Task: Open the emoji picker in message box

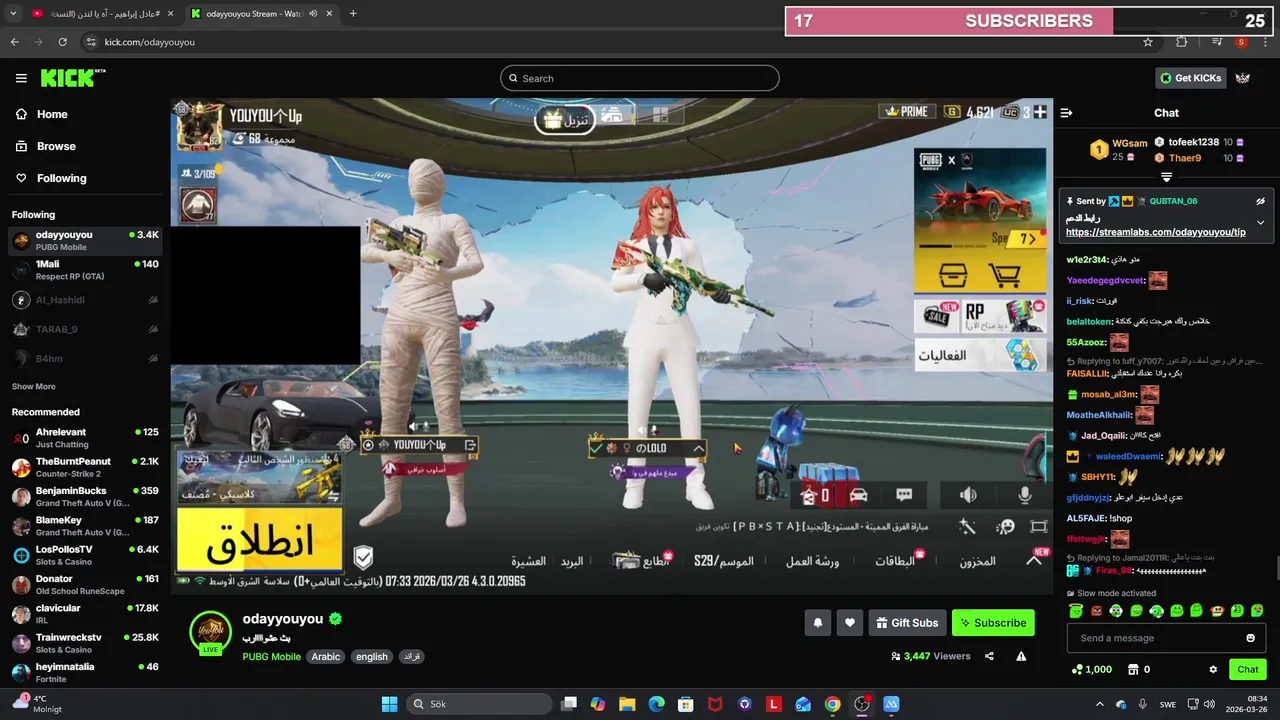Action: [1250, 638]
